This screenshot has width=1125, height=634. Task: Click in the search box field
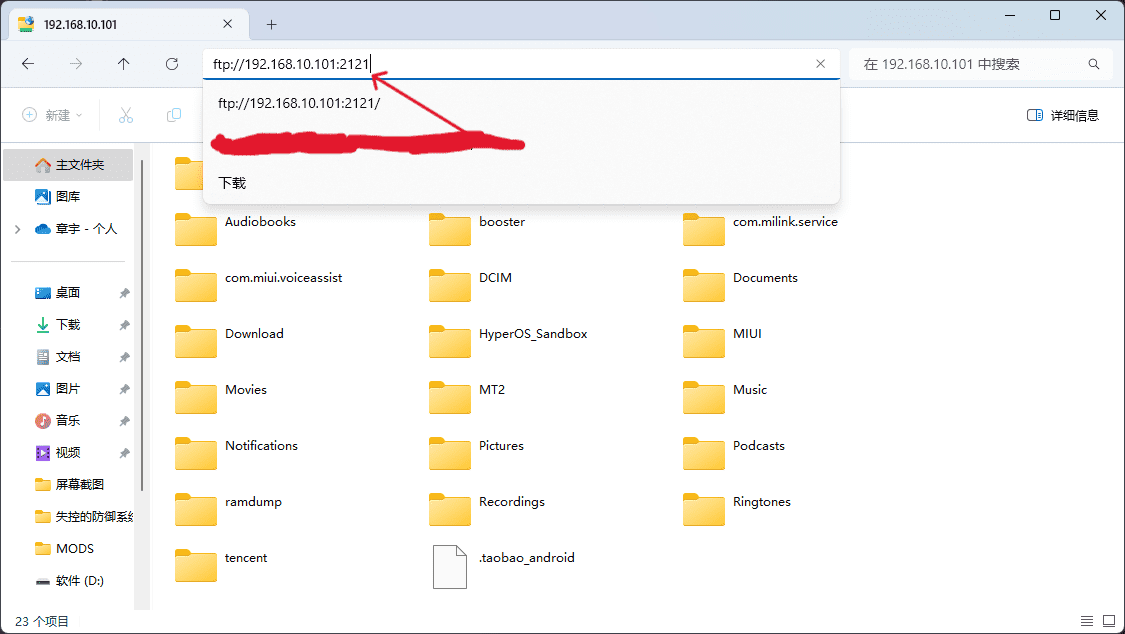pyautogui.click(x=970, y=64)
